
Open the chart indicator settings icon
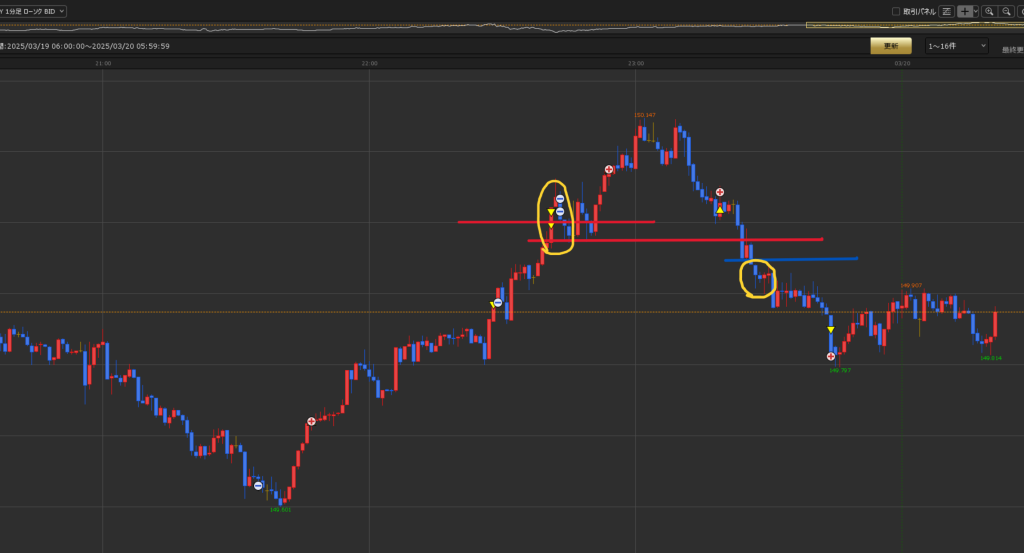[x=946, y=11]
